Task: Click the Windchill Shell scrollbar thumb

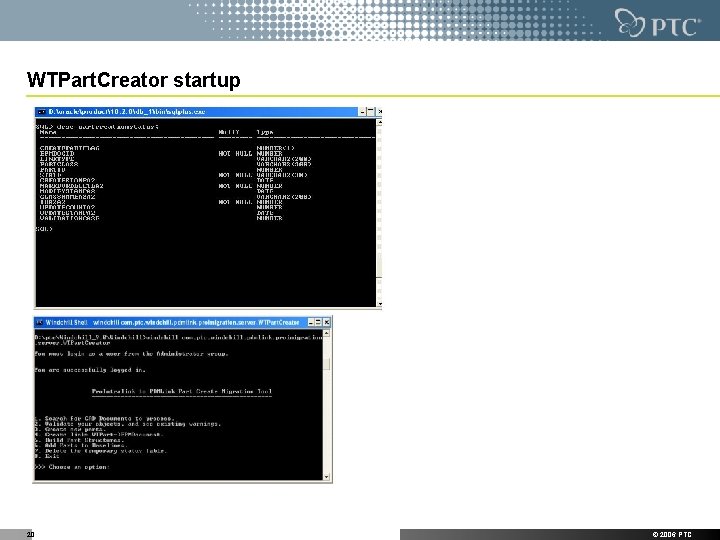Action: click(x=326, y=365)
